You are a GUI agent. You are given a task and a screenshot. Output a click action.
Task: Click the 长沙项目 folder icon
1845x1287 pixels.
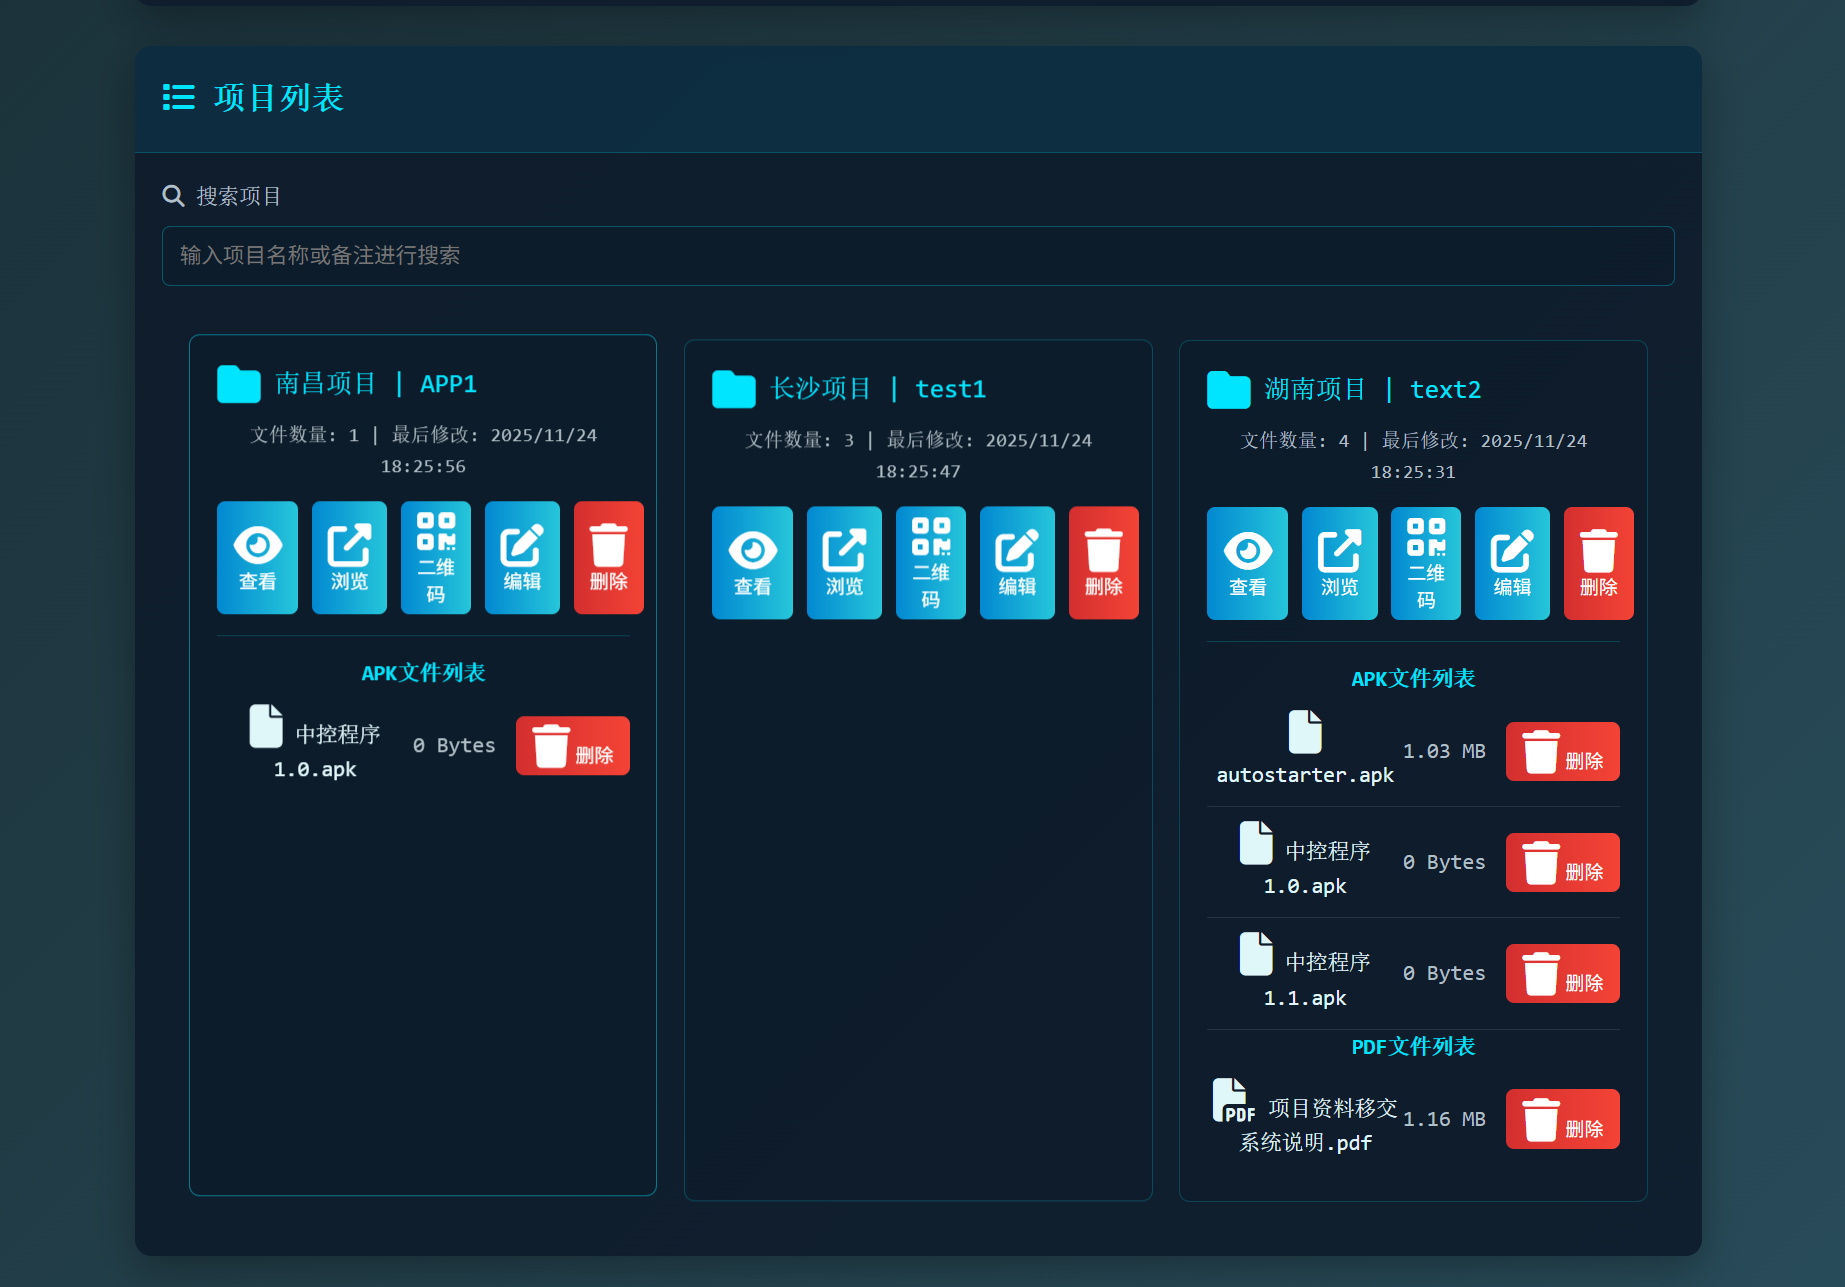coord(734,389)
